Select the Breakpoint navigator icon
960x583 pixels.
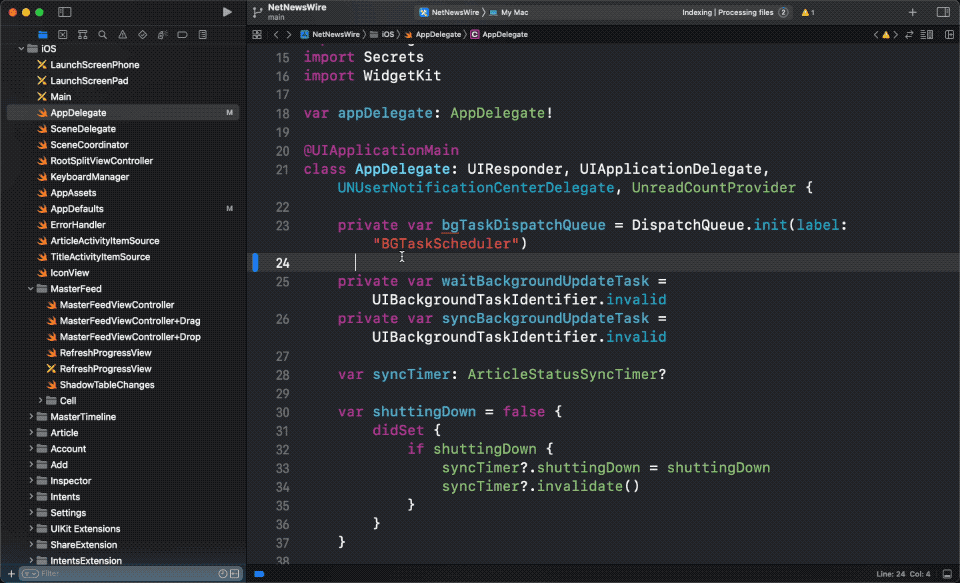(x=181, y=34)
